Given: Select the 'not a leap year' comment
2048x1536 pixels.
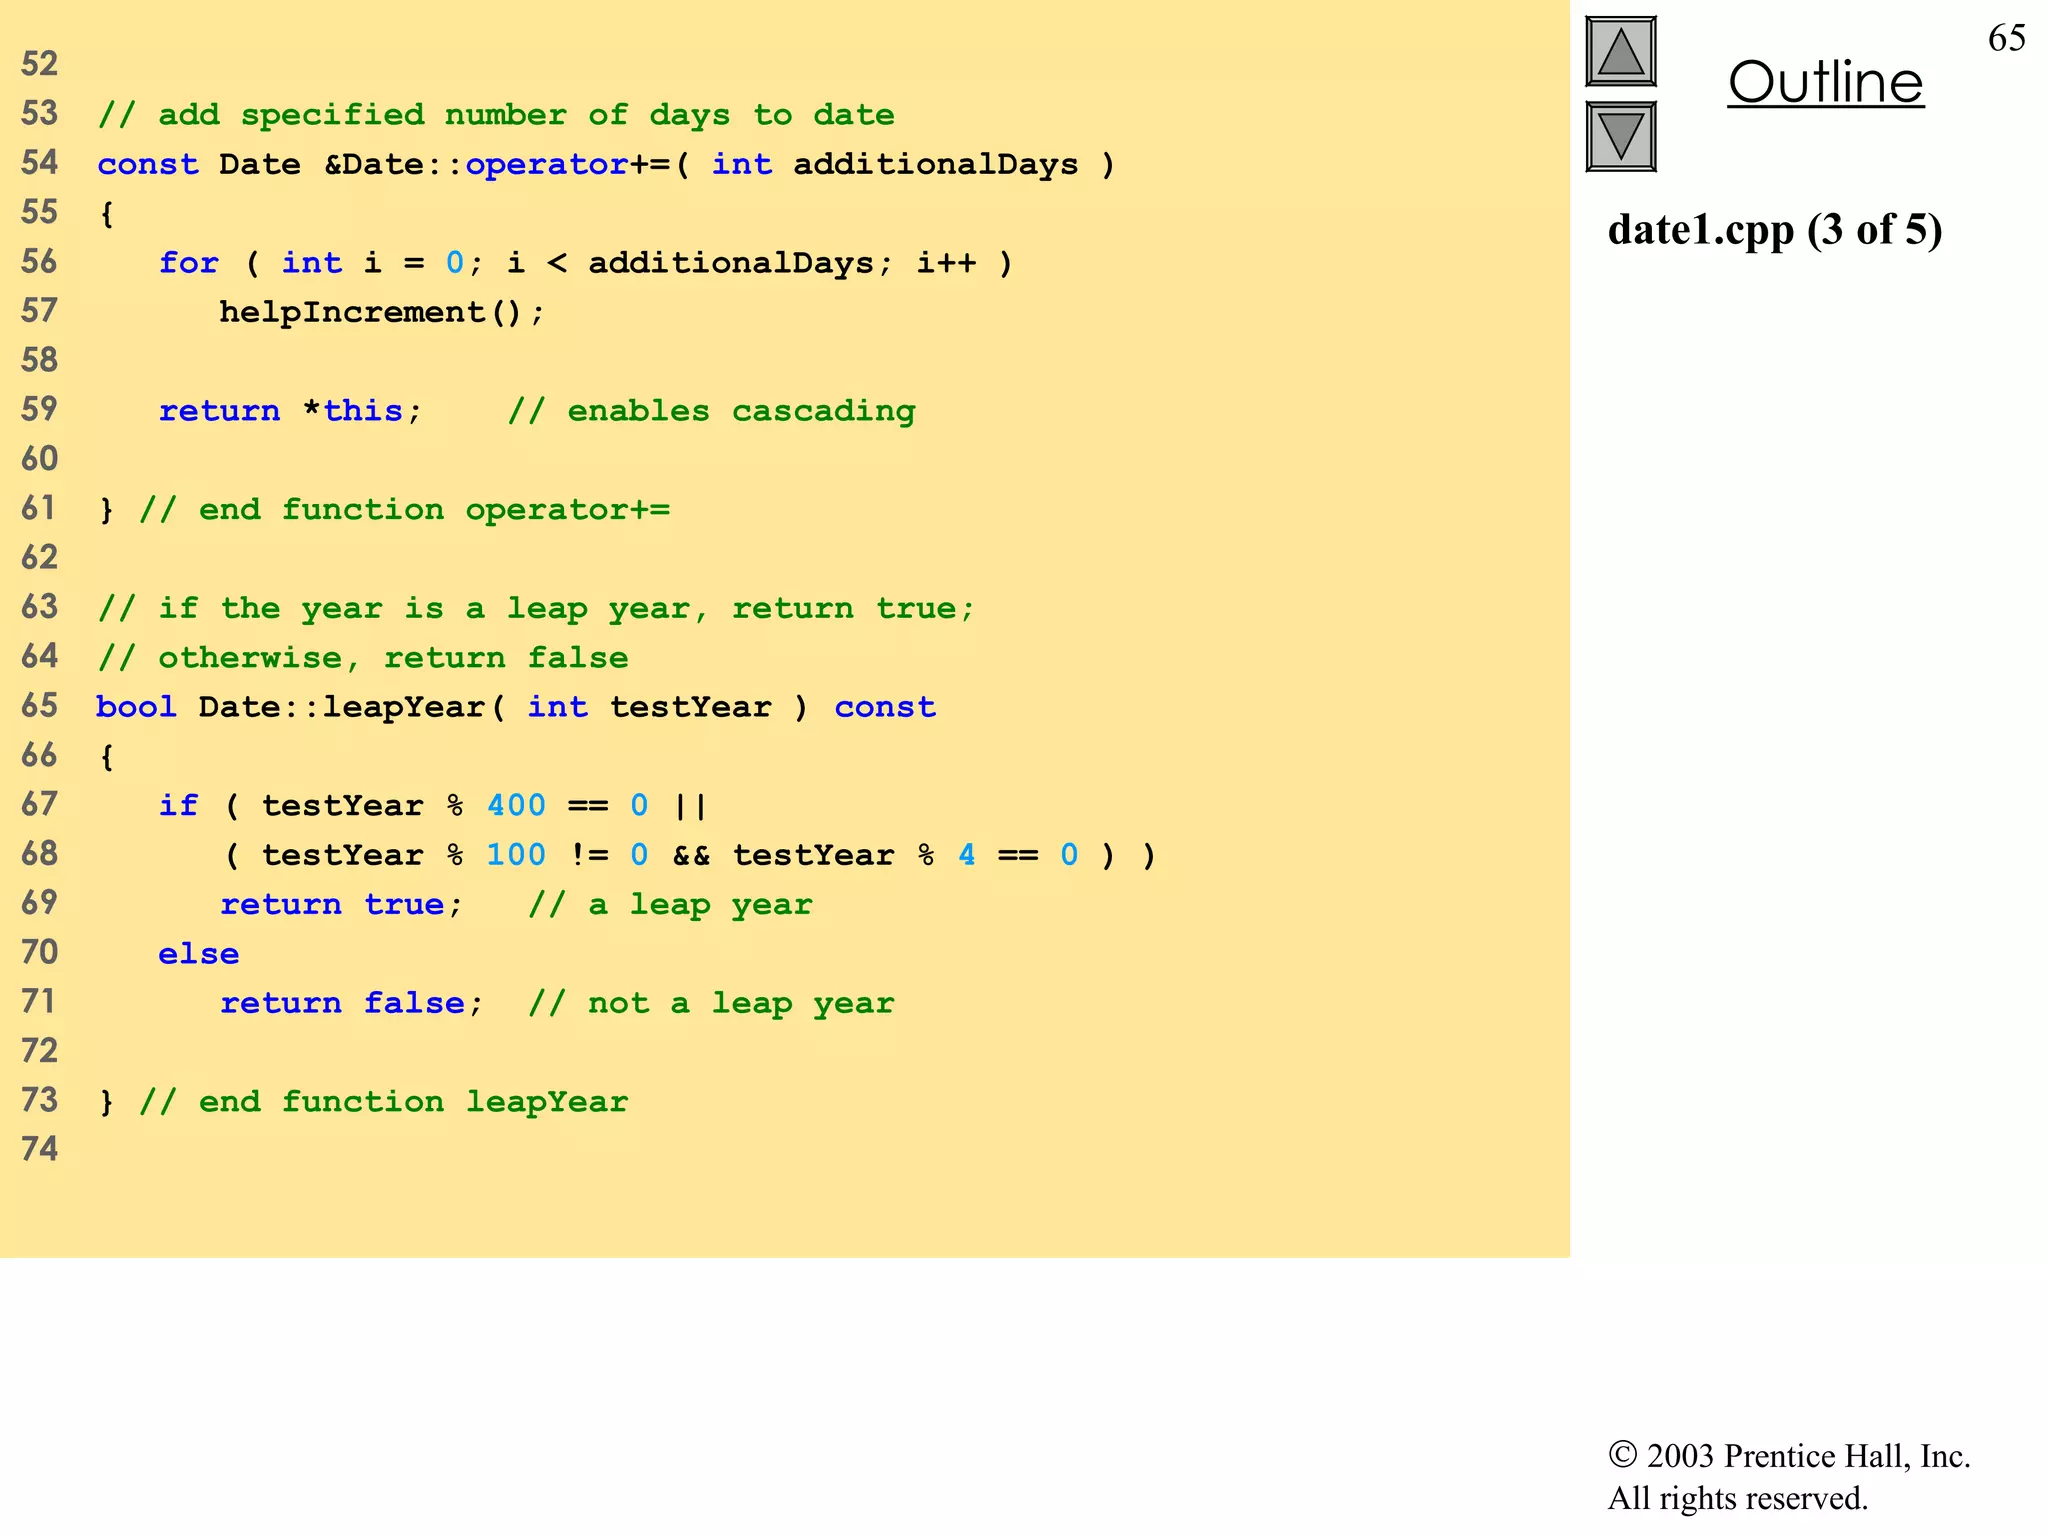Looking at the screenshot, I should point(711,1003).
